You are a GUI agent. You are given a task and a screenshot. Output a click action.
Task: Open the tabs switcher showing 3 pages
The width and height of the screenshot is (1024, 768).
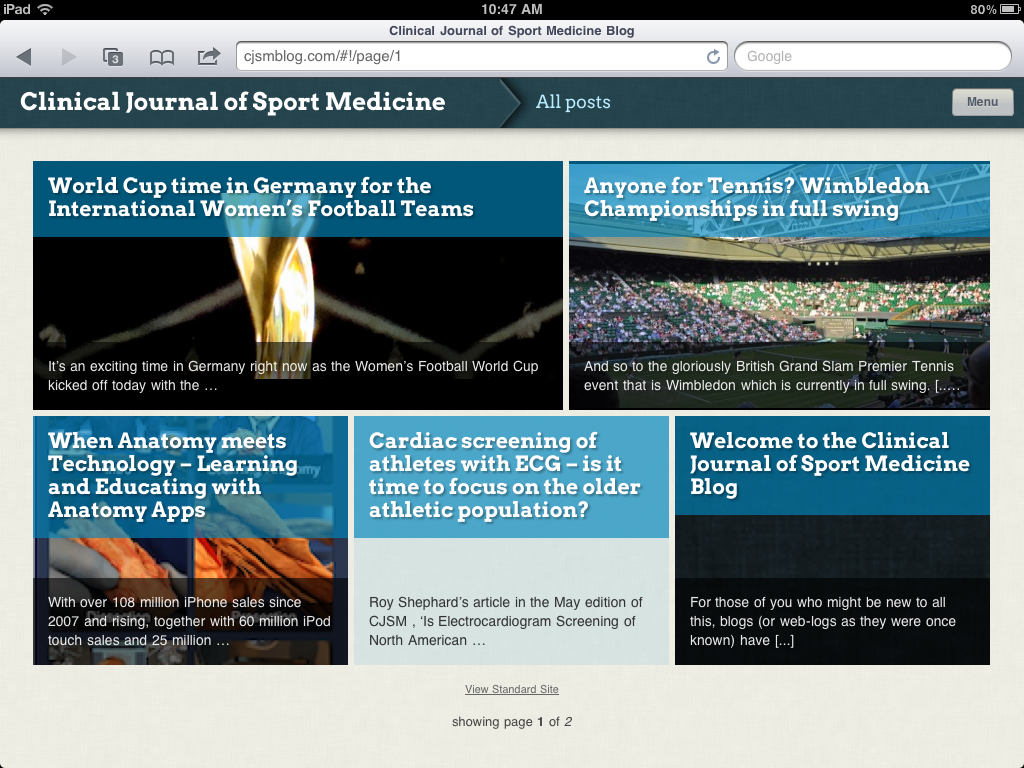113,57
